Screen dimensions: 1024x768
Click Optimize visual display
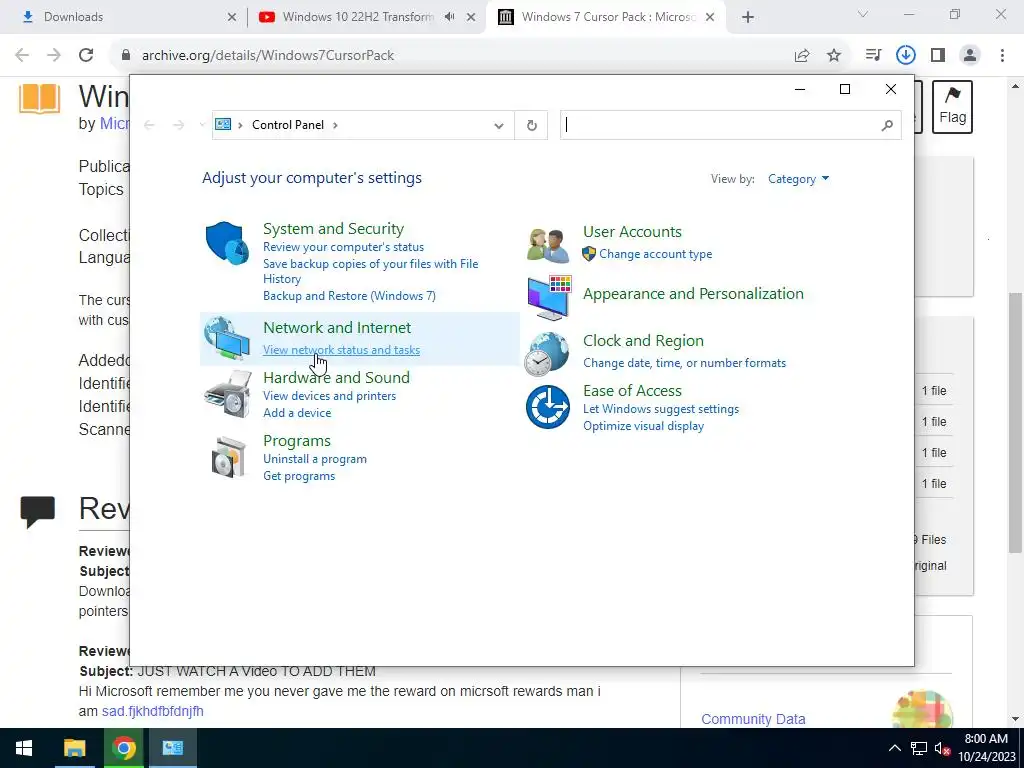643,426
